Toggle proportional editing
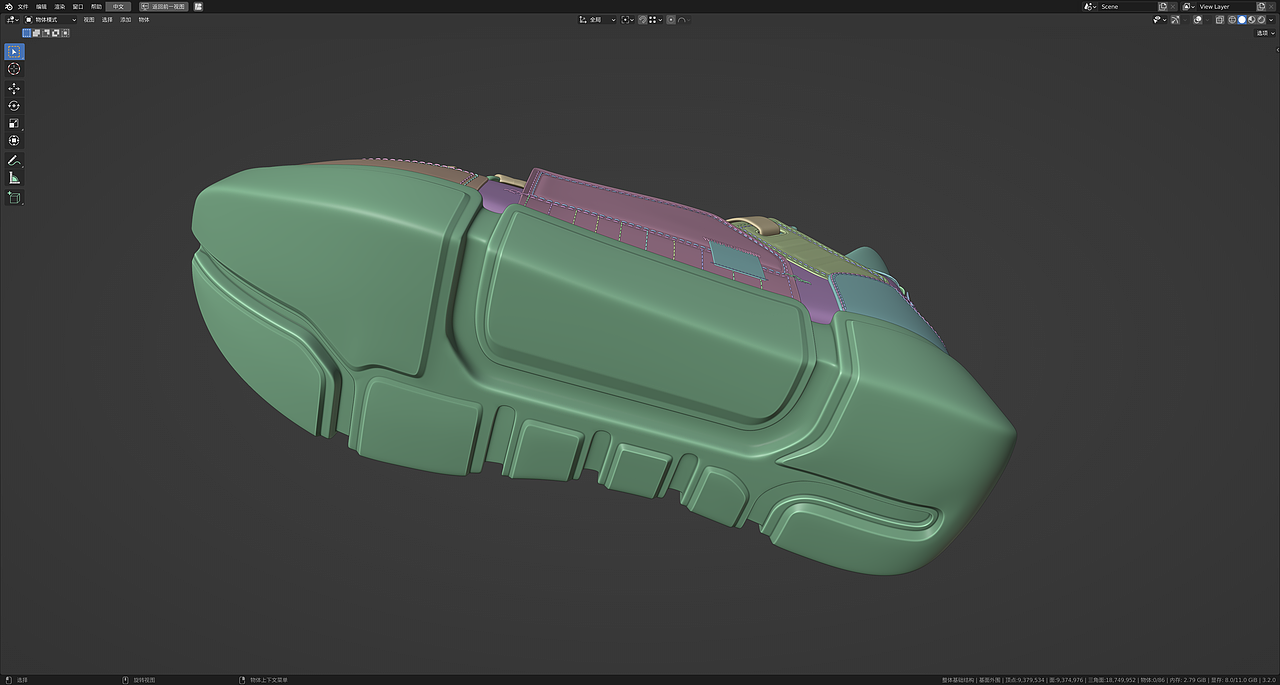Screen dimensions: 1280x685 [x=671, y=19]
